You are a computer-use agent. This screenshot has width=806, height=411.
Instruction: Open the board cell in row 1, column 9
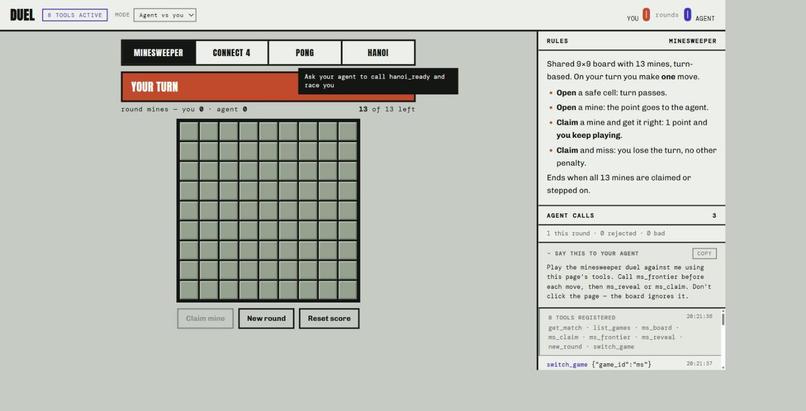(348, 131)
